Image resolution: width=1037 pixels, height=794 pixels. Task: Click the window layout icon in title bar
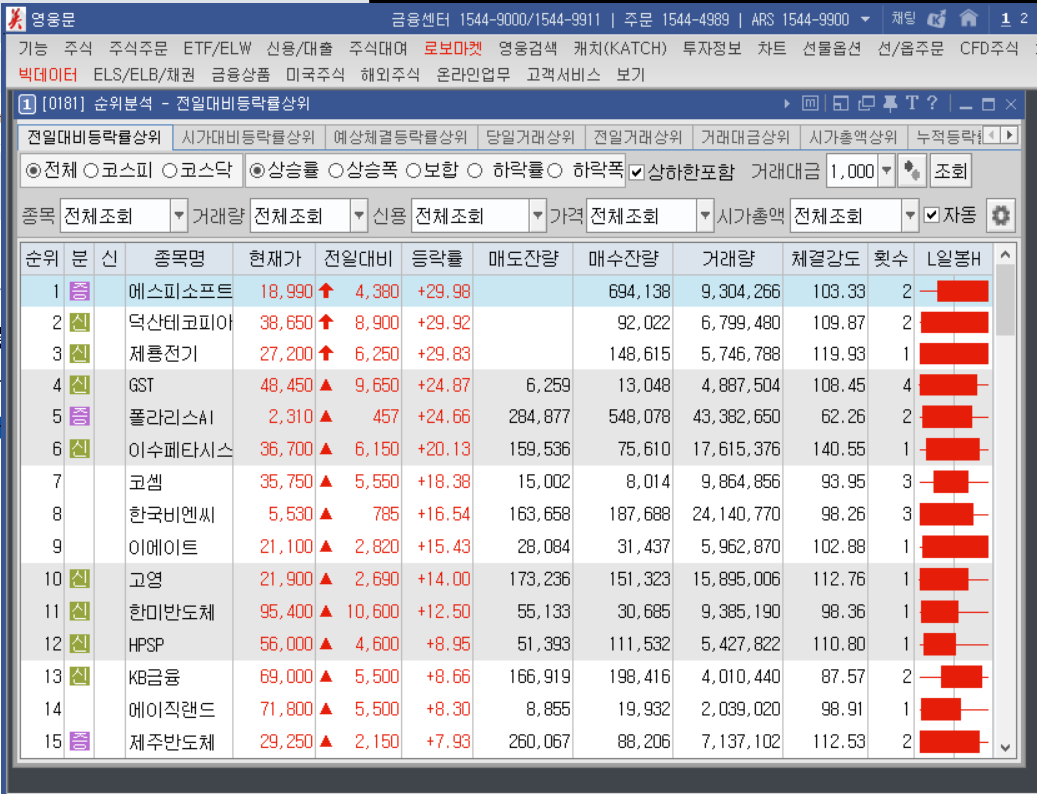coord(841,103)
